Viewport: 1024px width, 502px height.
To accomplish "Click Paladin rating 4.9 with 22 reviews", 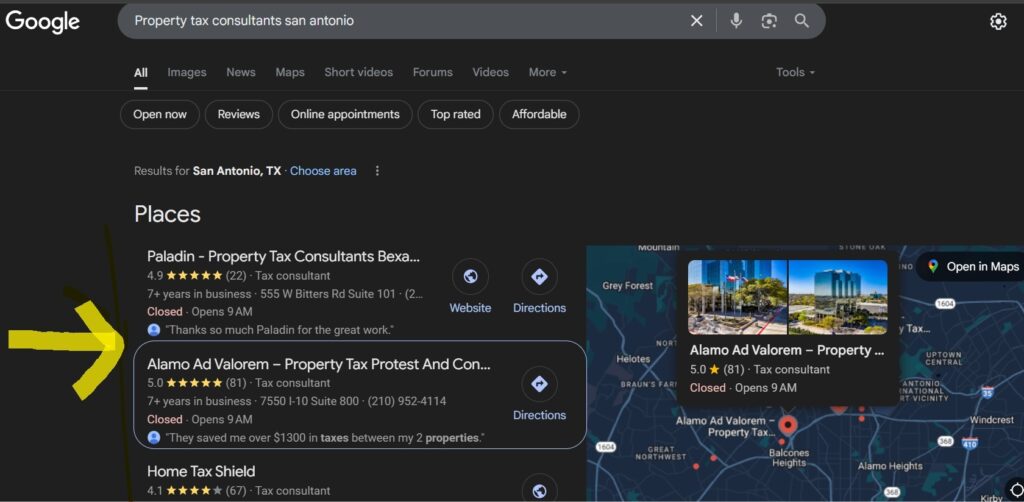I will (196, 275).
